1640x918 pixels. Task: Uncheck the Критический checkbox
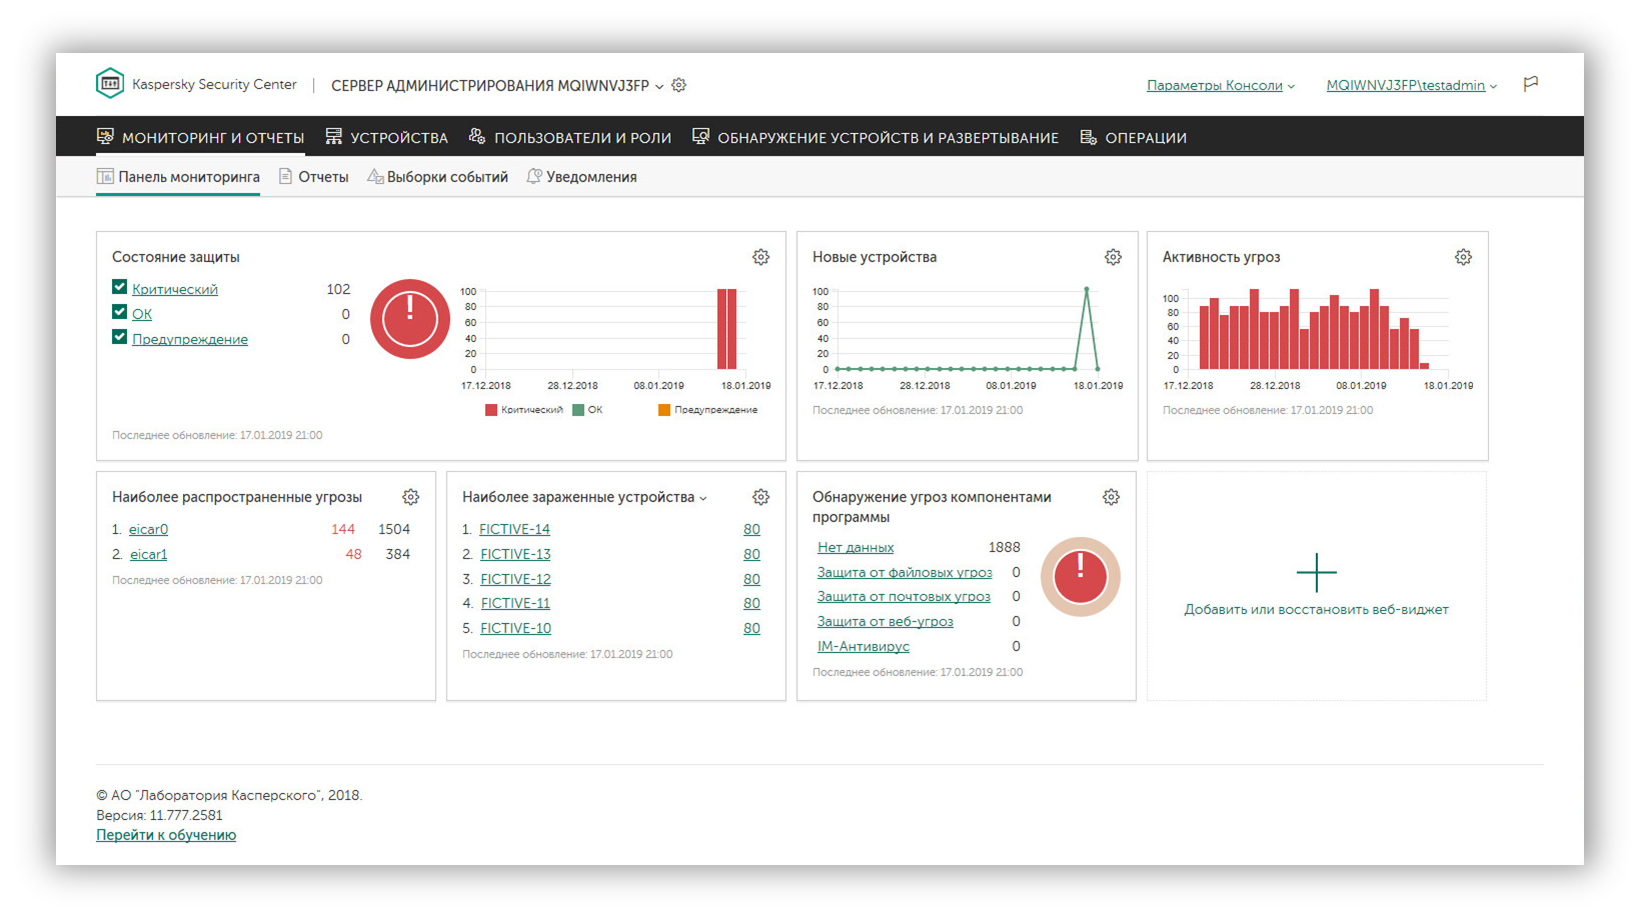pyautogui.click(x=119, y=287)
